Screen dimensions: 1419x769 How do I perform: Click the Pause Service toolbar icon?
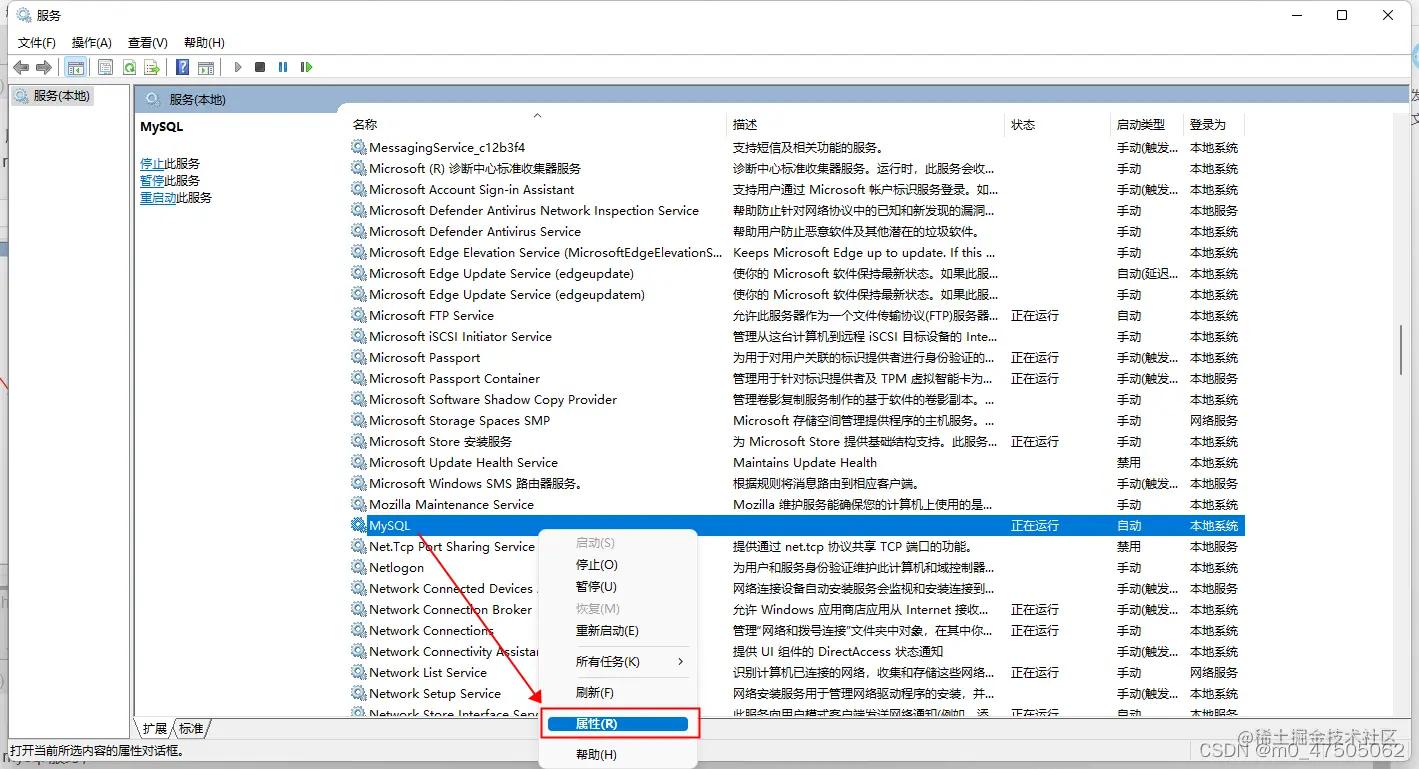pyautogui.click(x=283, y=67)
